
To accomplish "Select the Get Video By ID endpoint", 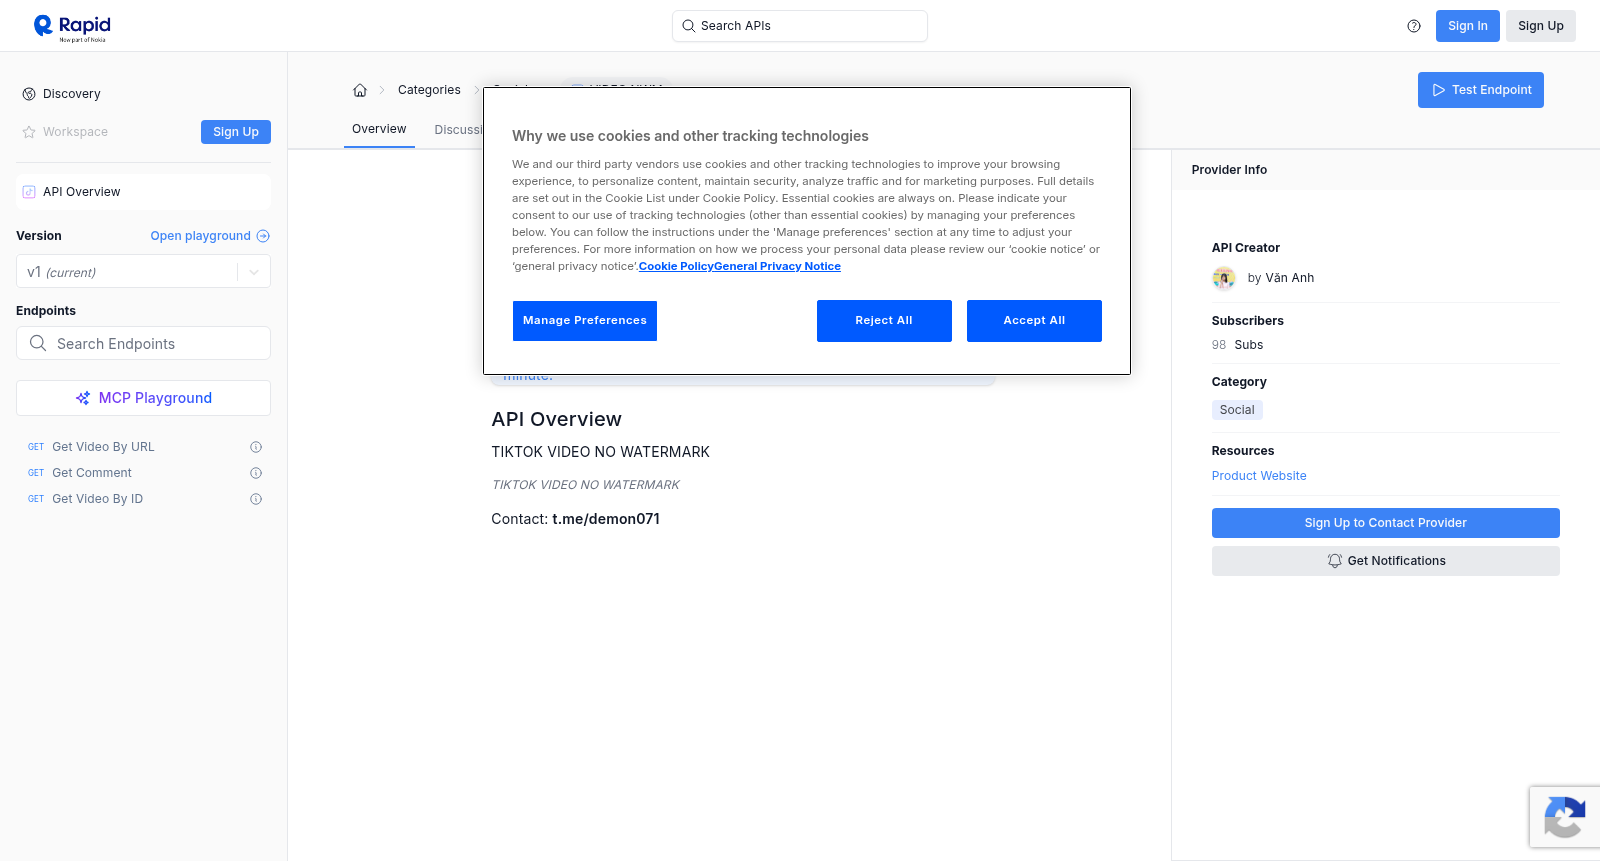I will pyautogui.click(x=97, y=499).
